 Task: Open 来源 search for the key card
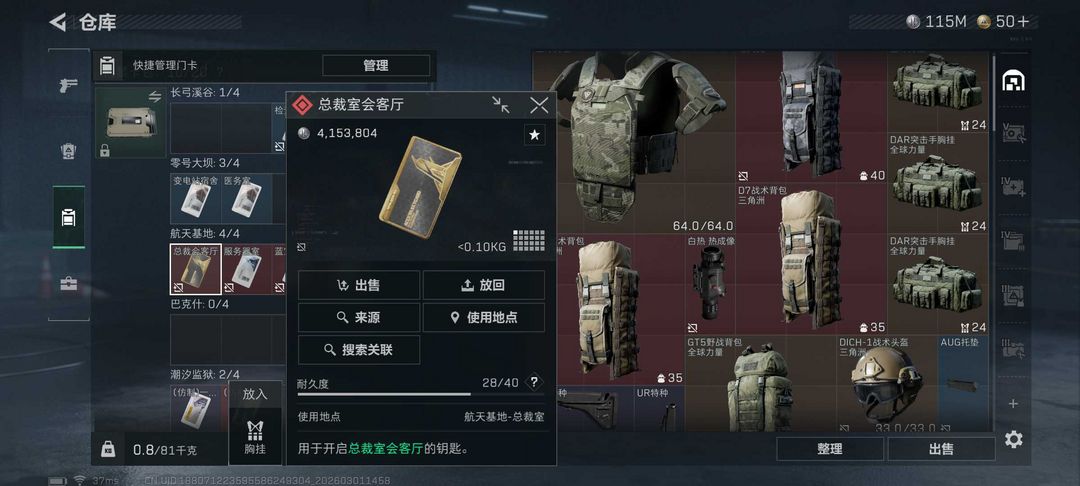[359, 317]
